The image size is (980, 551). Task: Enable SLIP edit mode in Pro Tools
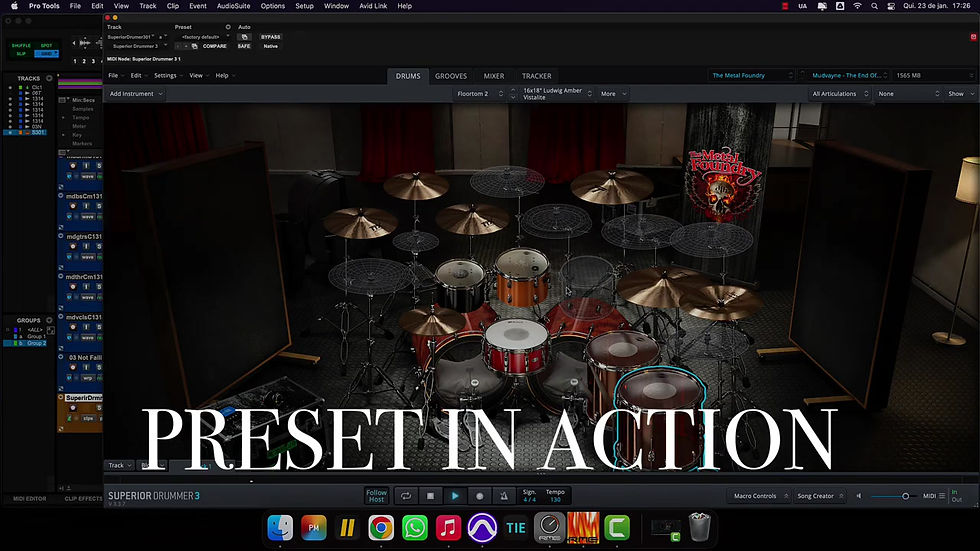pos(21,54)
